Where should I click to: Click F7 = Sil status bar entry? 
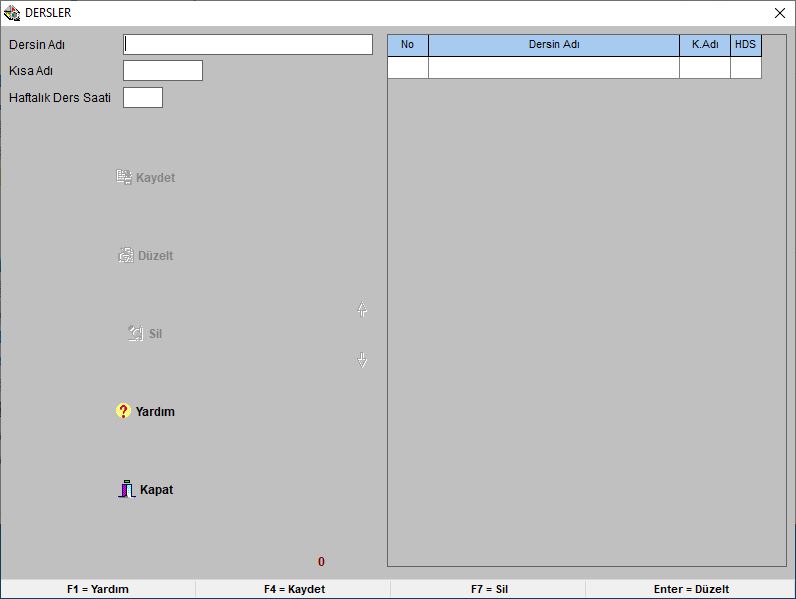tap(489, 589)
